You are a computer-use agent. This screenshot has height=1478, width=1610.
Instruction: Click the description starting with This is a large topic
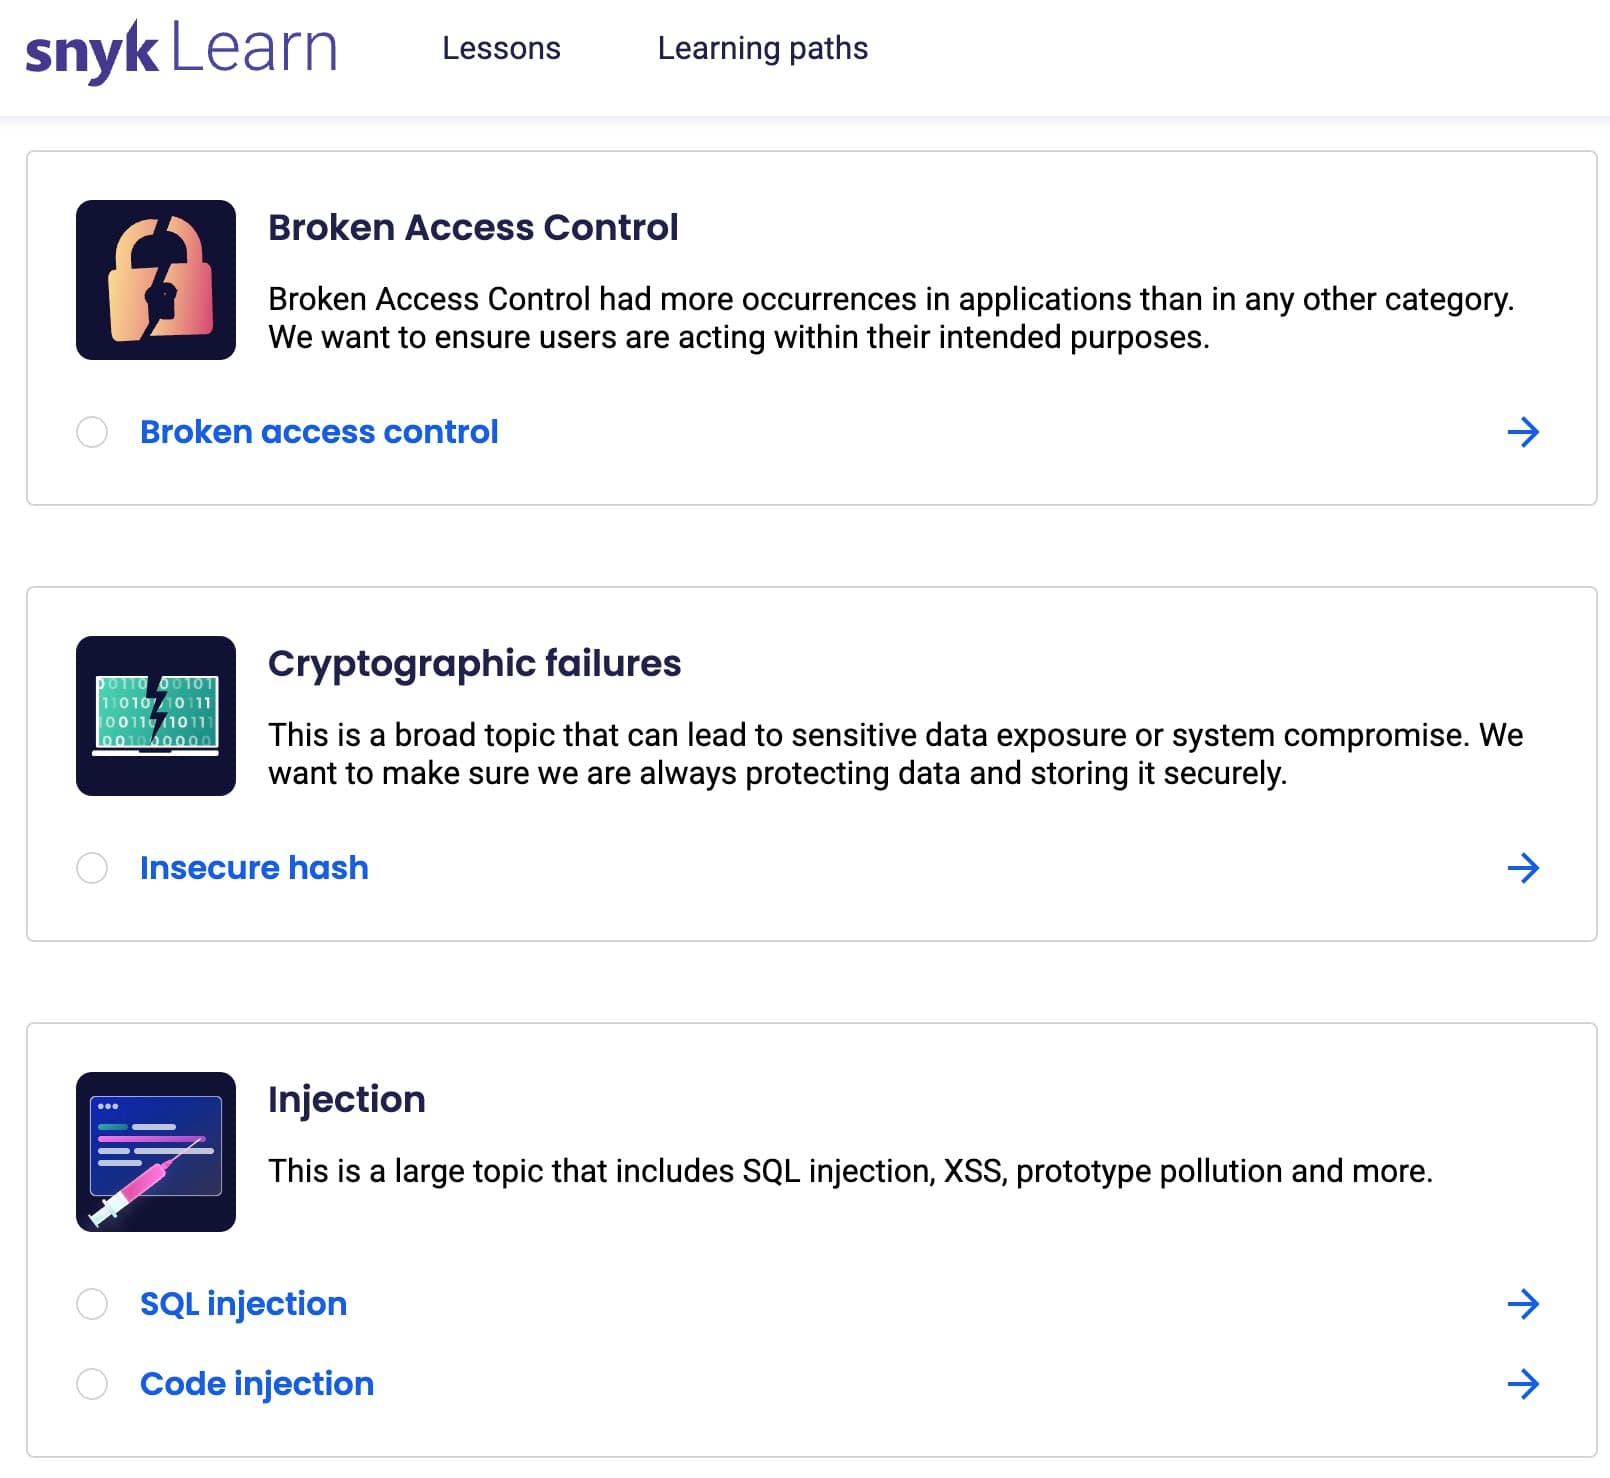click(850, 1171)
